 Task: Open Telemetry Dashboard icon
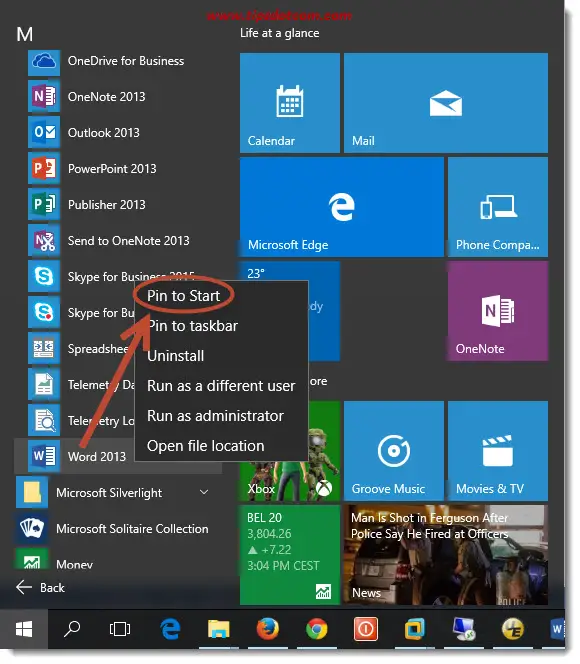tap(44, 385)
